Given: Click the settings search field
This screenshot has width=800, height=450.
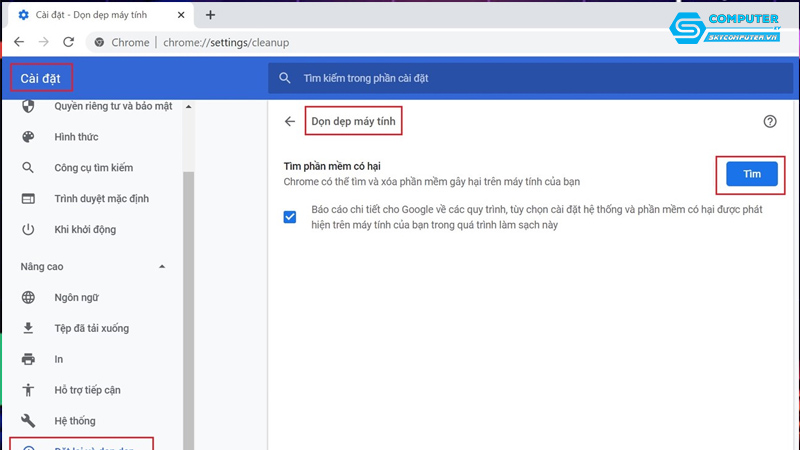Looking at the screenshot, I should click(520, 78).
